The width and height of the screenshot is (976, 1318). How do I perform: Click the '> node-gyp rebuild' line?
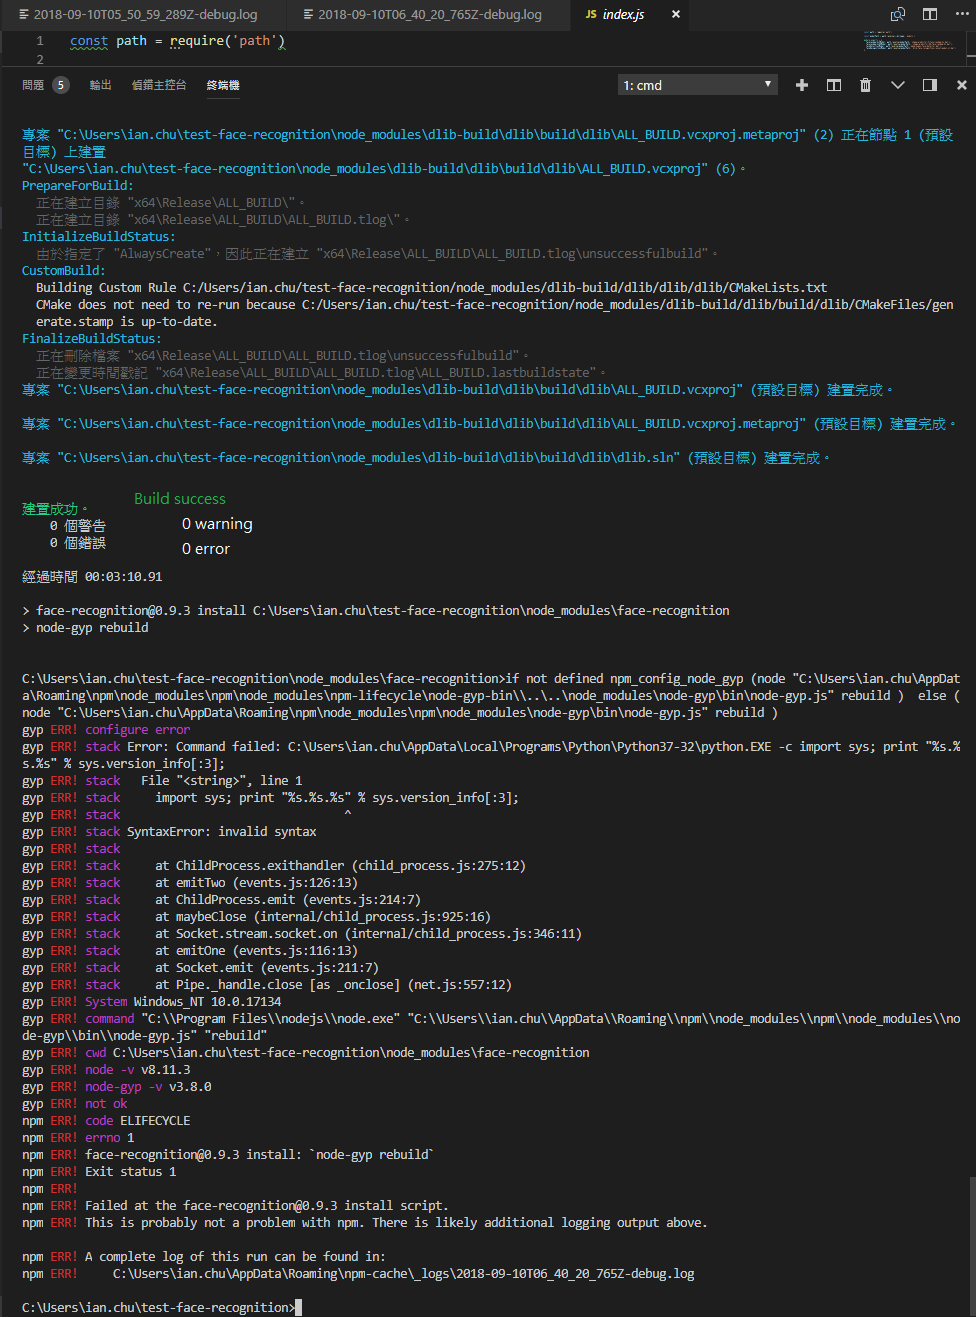(85, 627)
